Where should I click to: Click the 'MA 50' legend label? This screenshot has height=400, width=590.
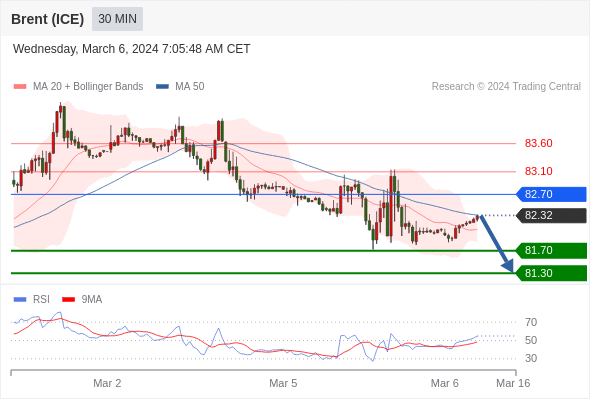click(190, 87)
